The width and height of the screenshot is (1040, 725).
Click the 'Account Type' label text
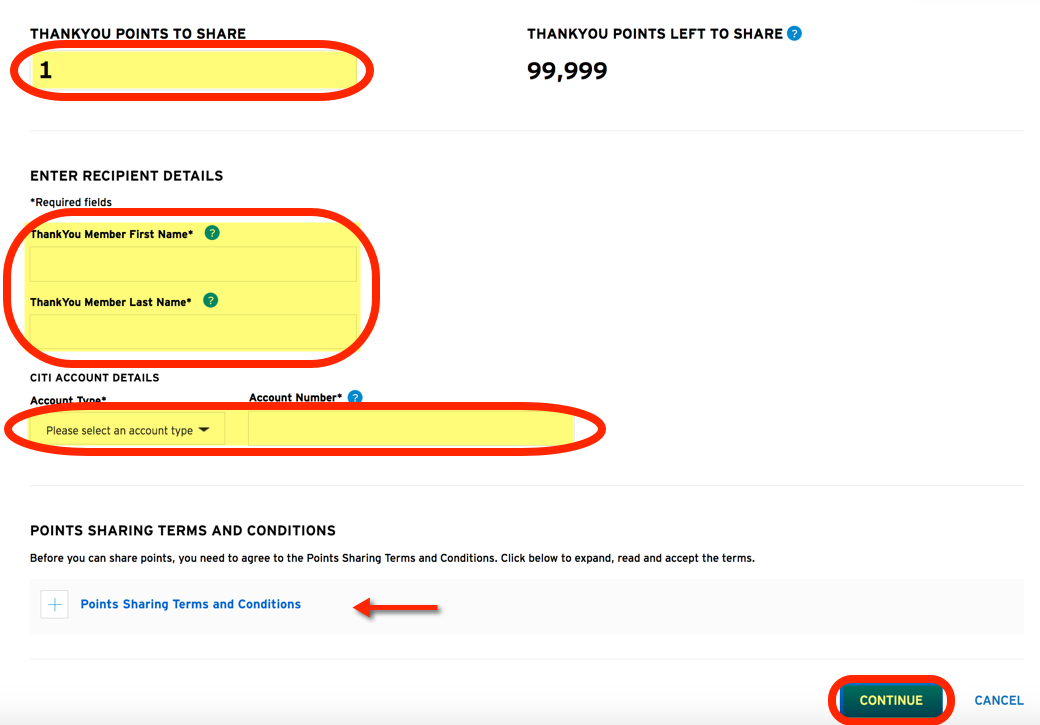point(68,400)
